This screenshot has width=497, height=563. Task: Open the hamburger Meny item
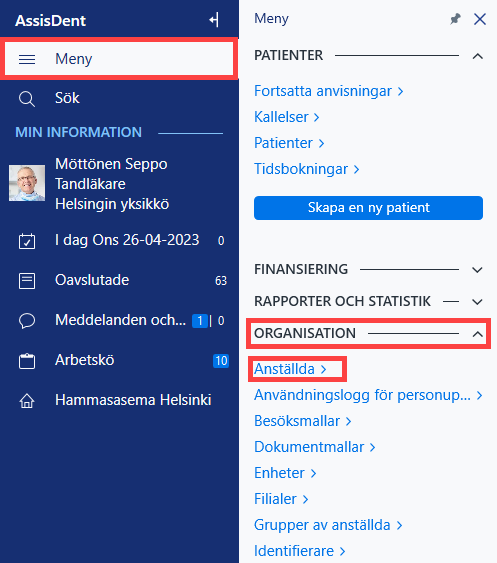(119, 59)
